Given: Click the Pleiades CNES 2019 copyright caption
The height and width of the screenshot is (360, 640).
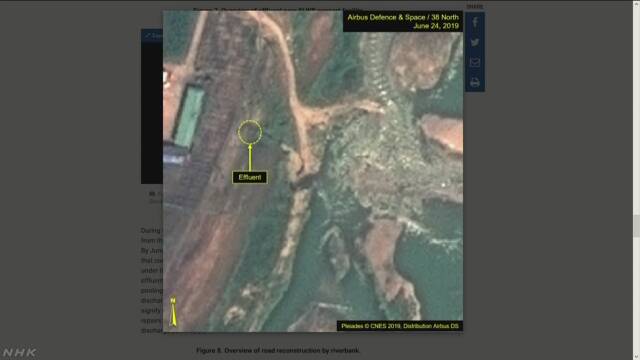Looking at the screenshot, I should click(400, 326).
